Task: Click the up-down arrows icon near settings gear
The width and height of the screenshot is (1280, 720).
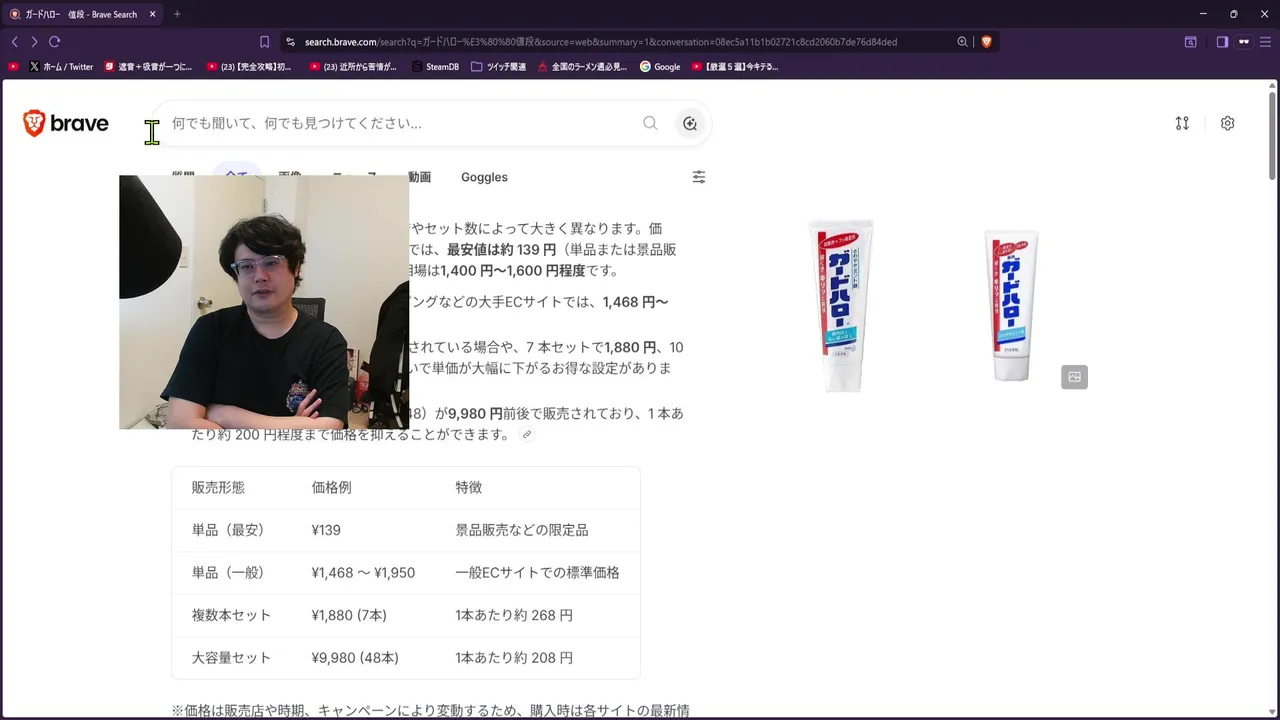Action: tap(1182, 123)
